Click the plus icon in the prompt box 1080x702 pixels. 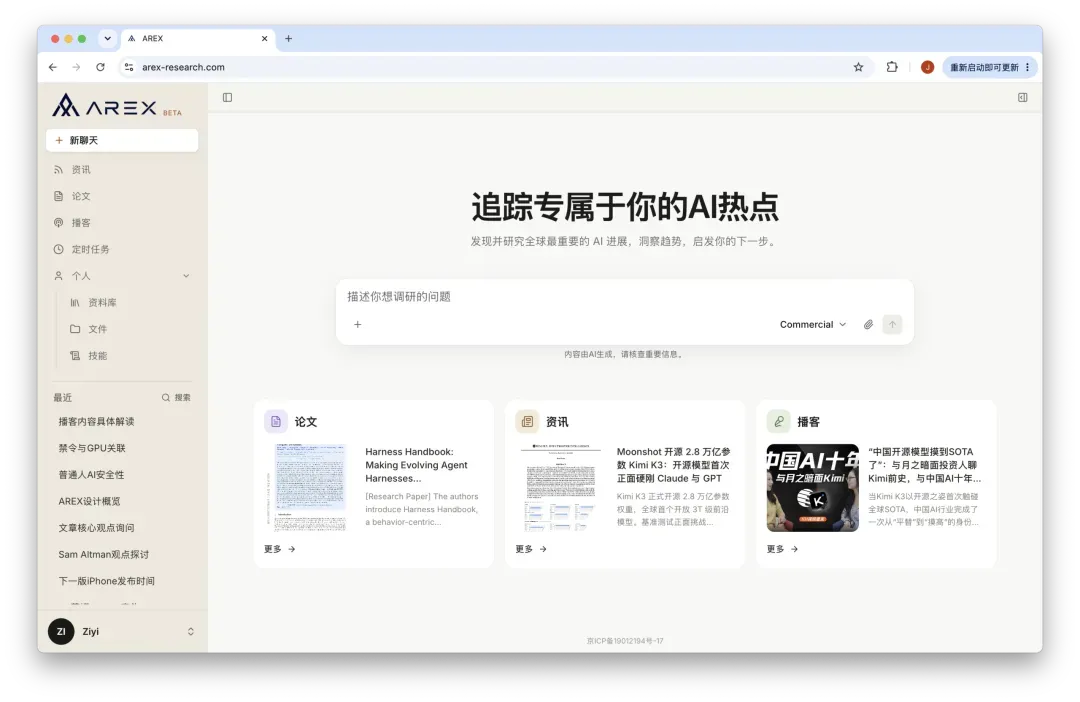(x=357, y=324)
